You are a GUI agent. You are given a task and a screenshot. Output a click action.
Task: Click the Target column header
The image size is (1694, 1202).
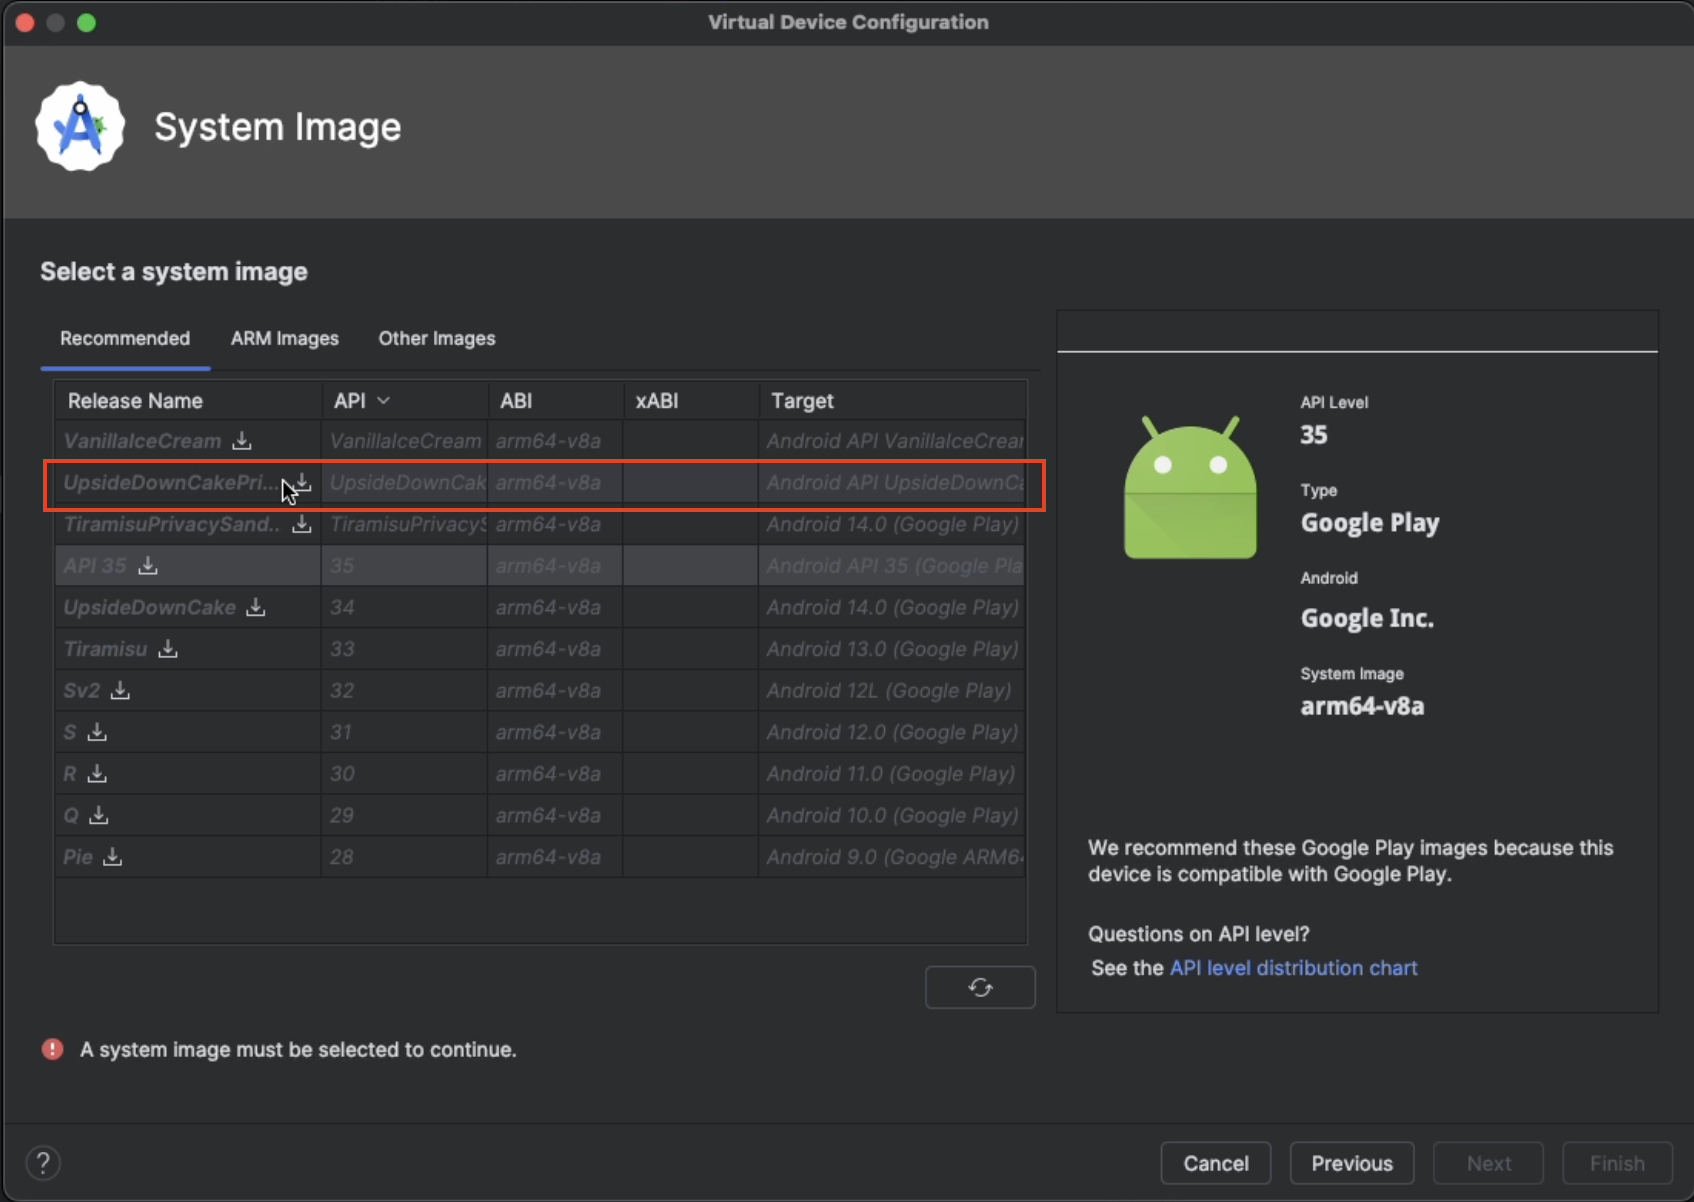[892, 401]
